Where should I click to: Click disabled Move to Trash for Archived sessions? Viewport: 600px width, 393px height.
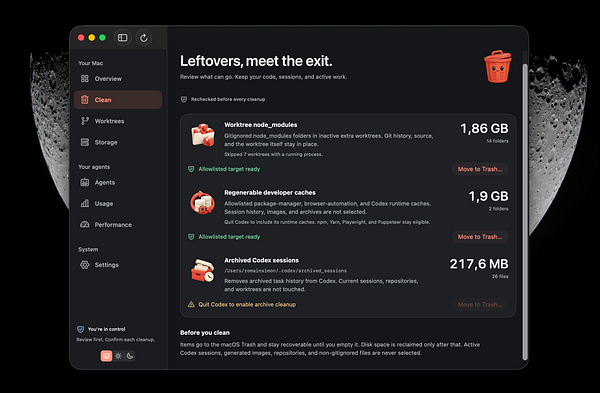[x=480, y=305]
